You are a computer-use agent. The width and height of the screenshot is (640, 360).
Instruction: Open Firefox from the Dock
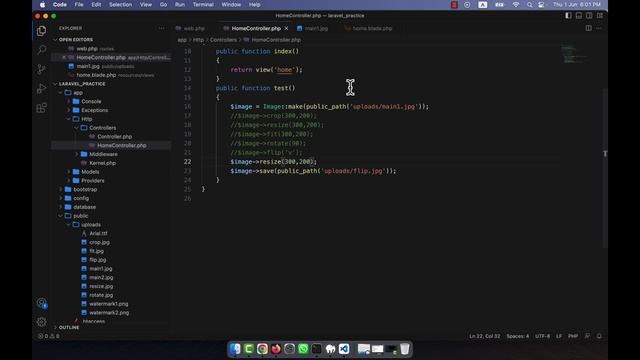[276, 349]
